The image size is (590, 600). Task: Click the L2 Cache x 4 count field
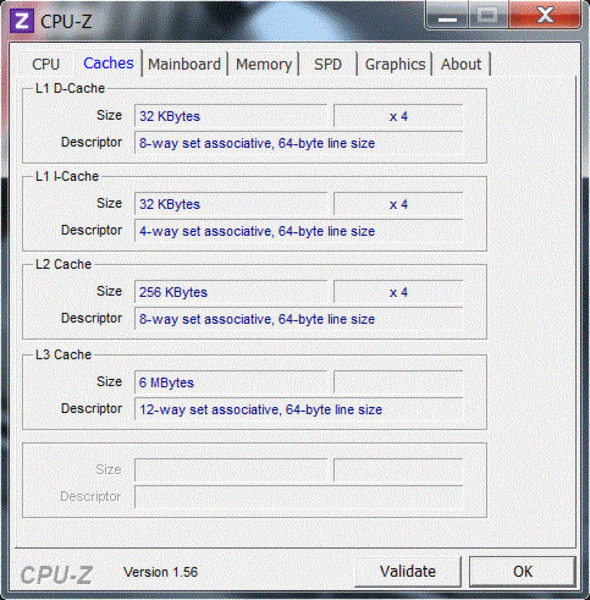coord(398,292)
